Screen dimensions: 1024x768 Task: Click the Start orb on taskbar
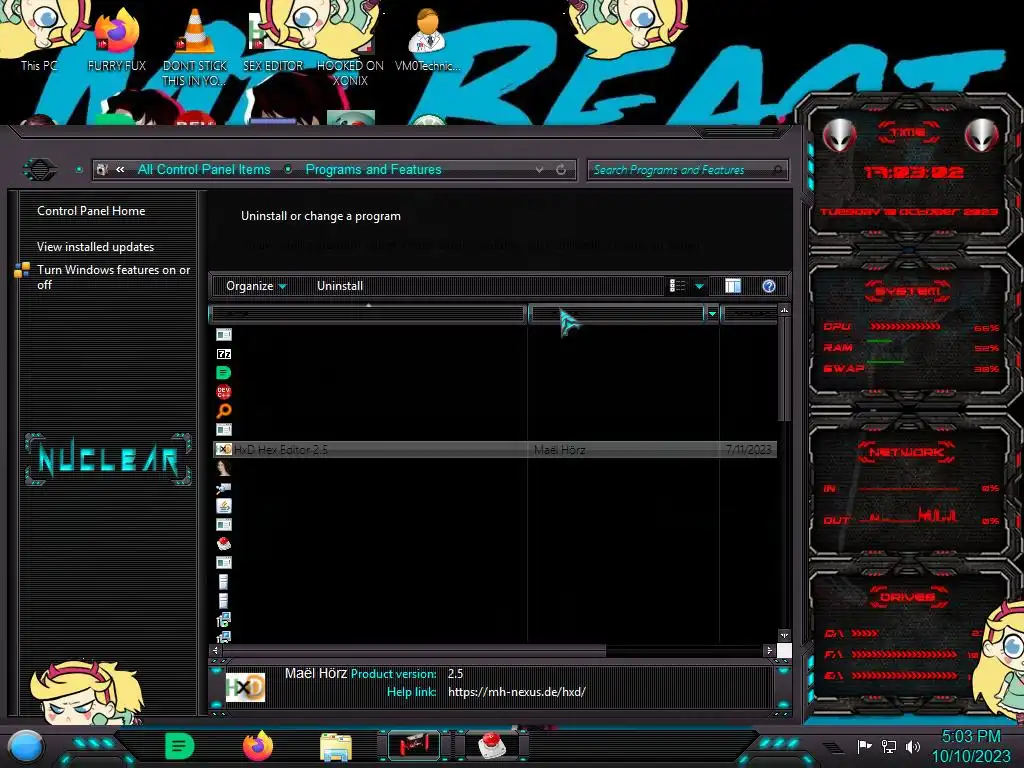tap(26, 747)
